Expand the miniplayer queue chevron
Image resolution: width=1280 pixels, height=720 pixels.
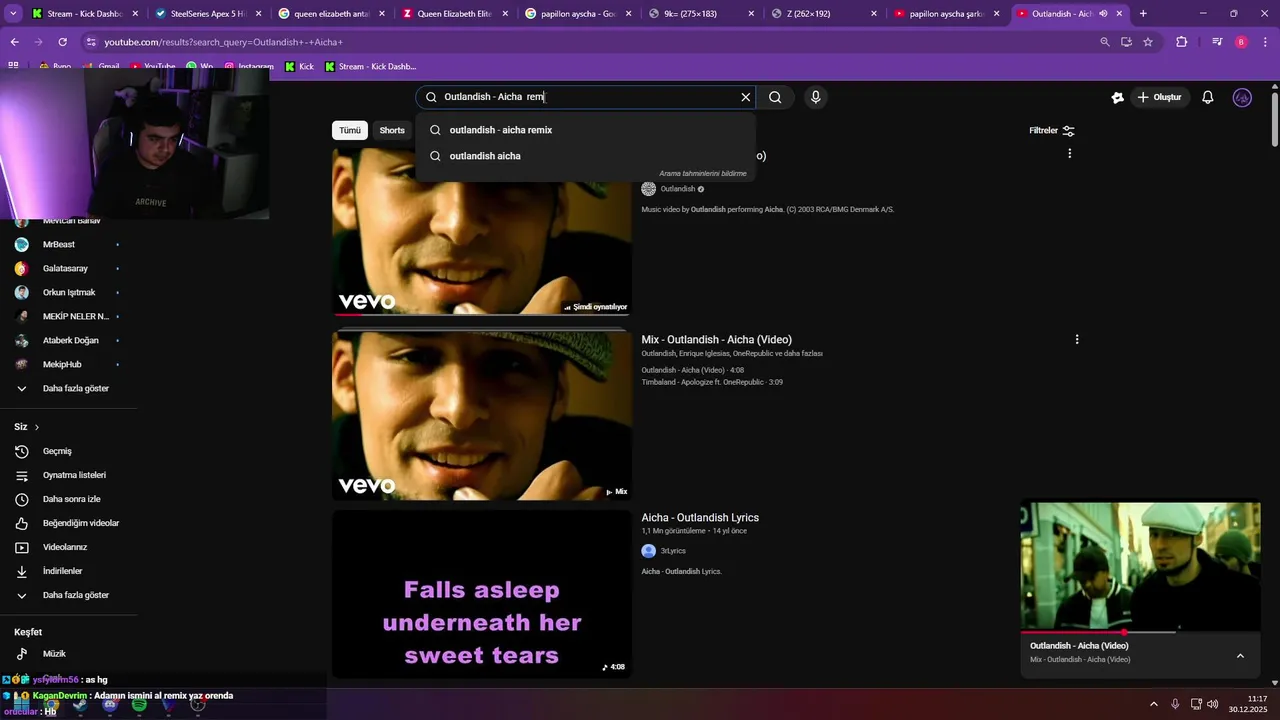click(x=1240, y=656)
